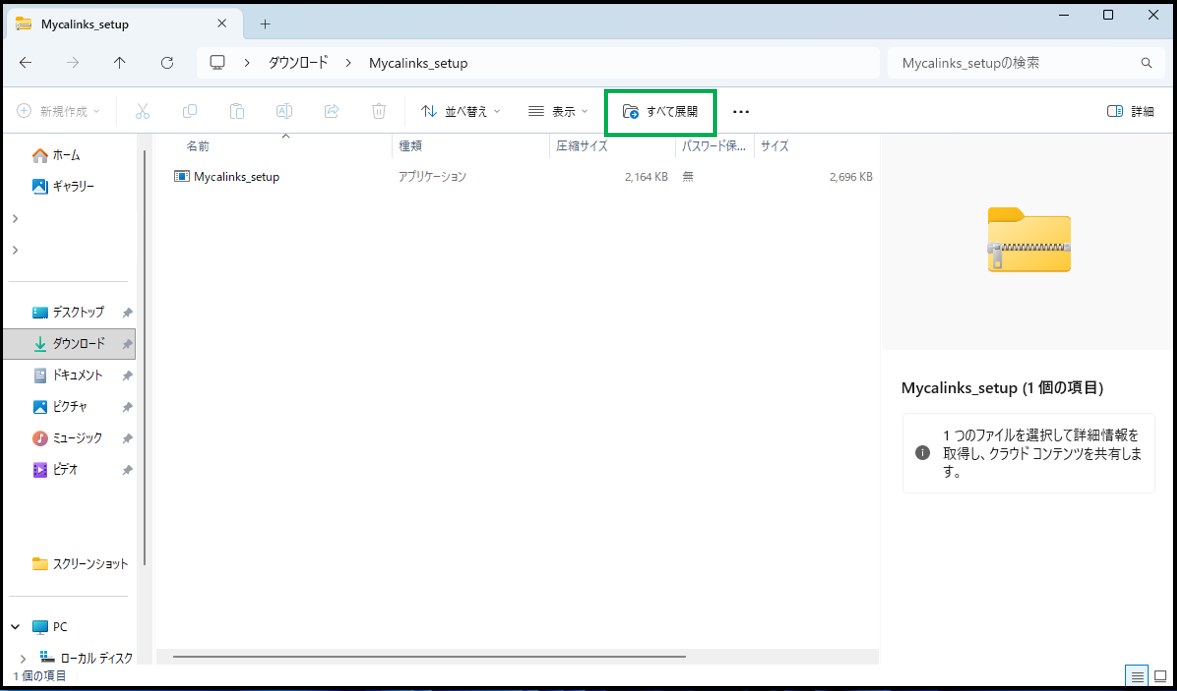Select the Mycalinks_setup tab
Screen dimensions: 1177x691
click(85, 24)
